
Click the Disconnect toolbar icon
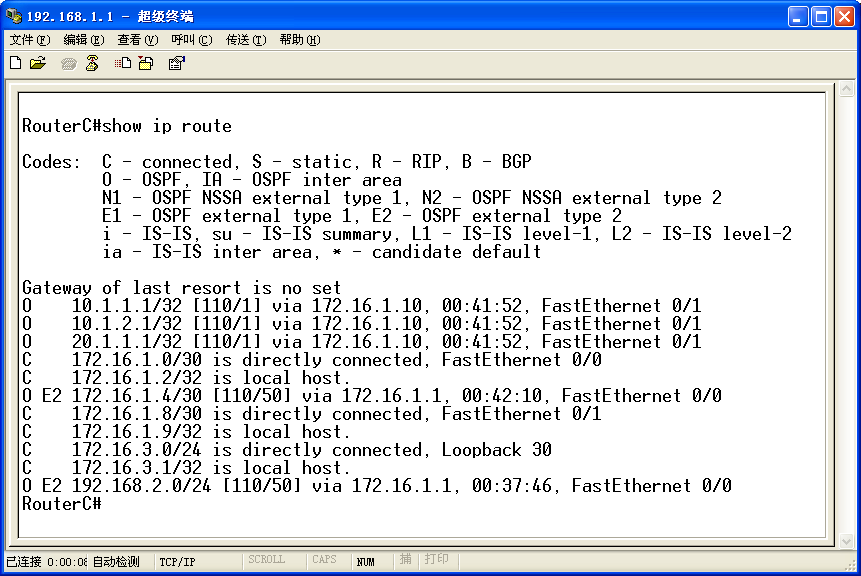92,64
